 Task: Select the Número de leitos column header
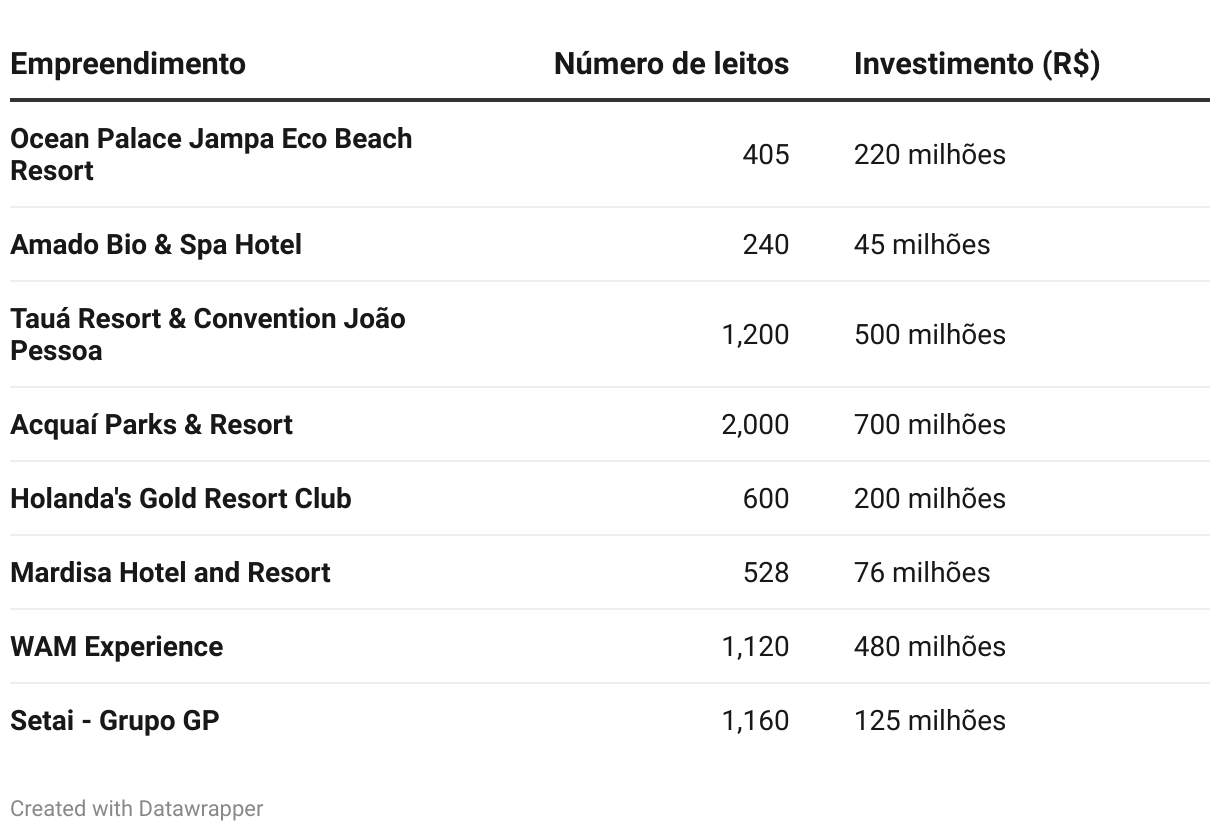671,64
